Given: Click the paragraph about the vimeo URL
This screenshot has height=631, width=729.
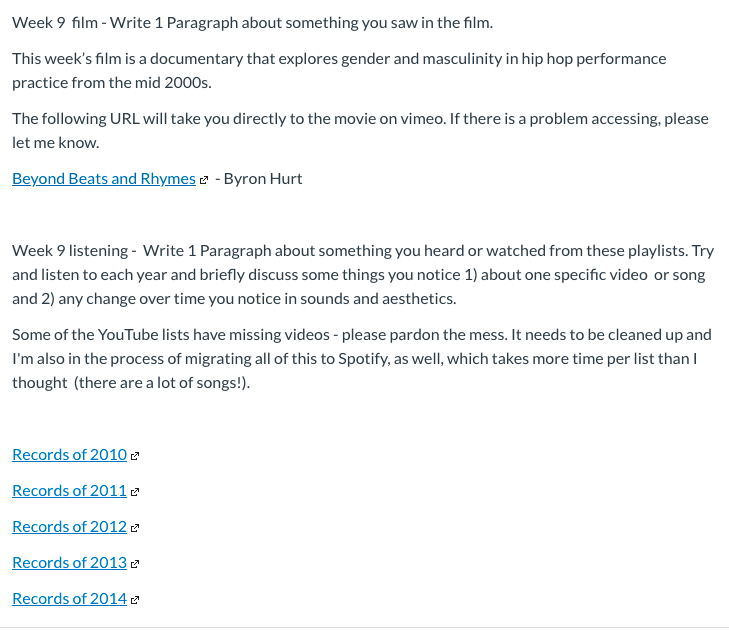Looking at the screenshot, I should pos(360,131).
